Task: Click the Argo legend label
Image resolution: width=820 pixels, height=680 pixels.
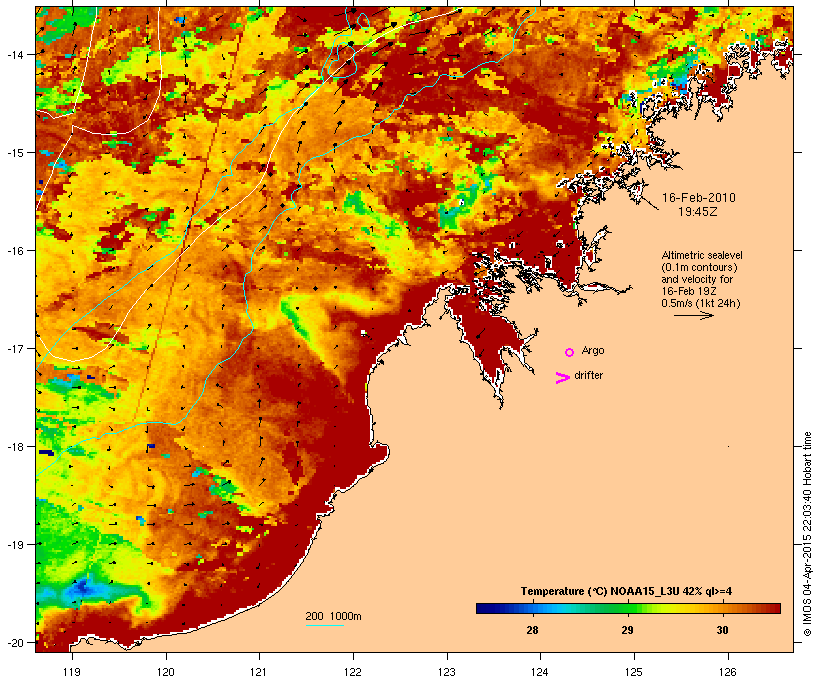Action: (x=593, y=350)
